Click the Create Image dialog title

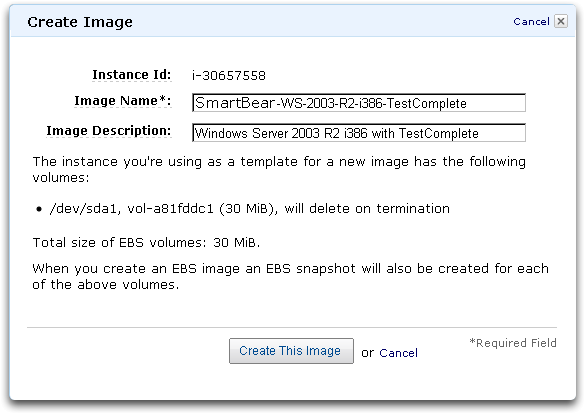coord(80,22)
